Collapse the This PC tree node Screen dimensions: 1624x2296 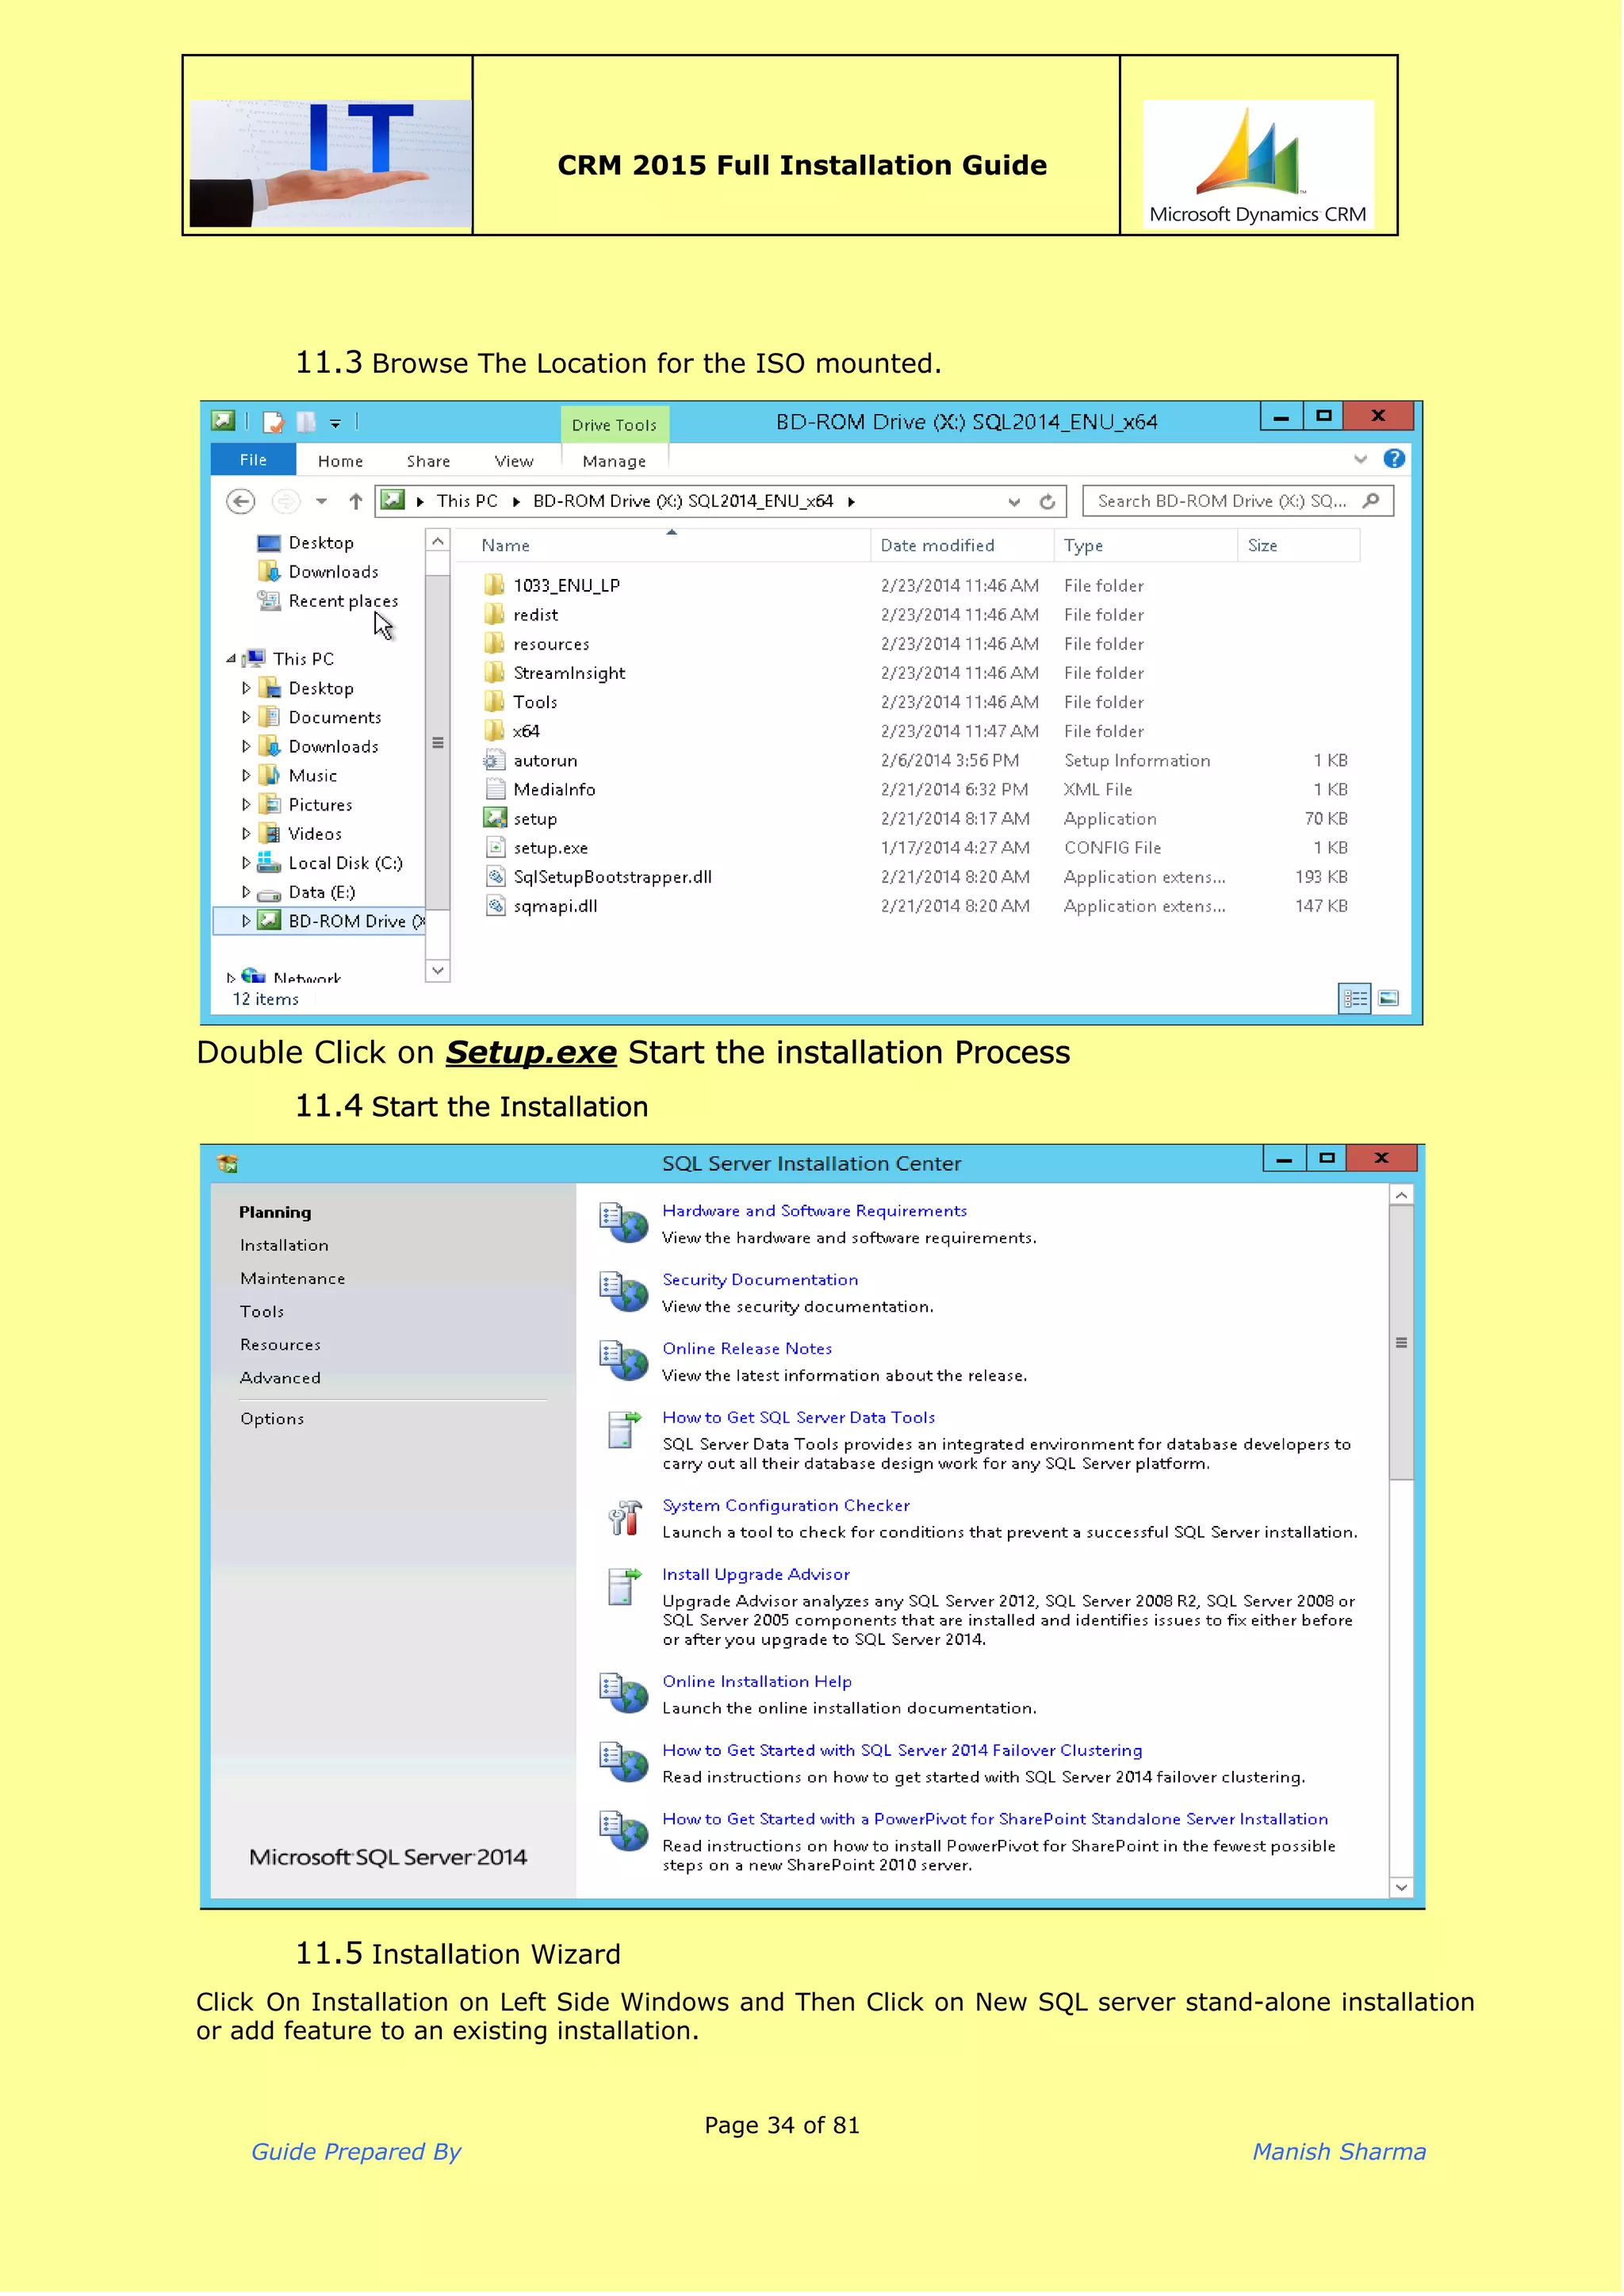pyautogui.click(x=231, y=659)
